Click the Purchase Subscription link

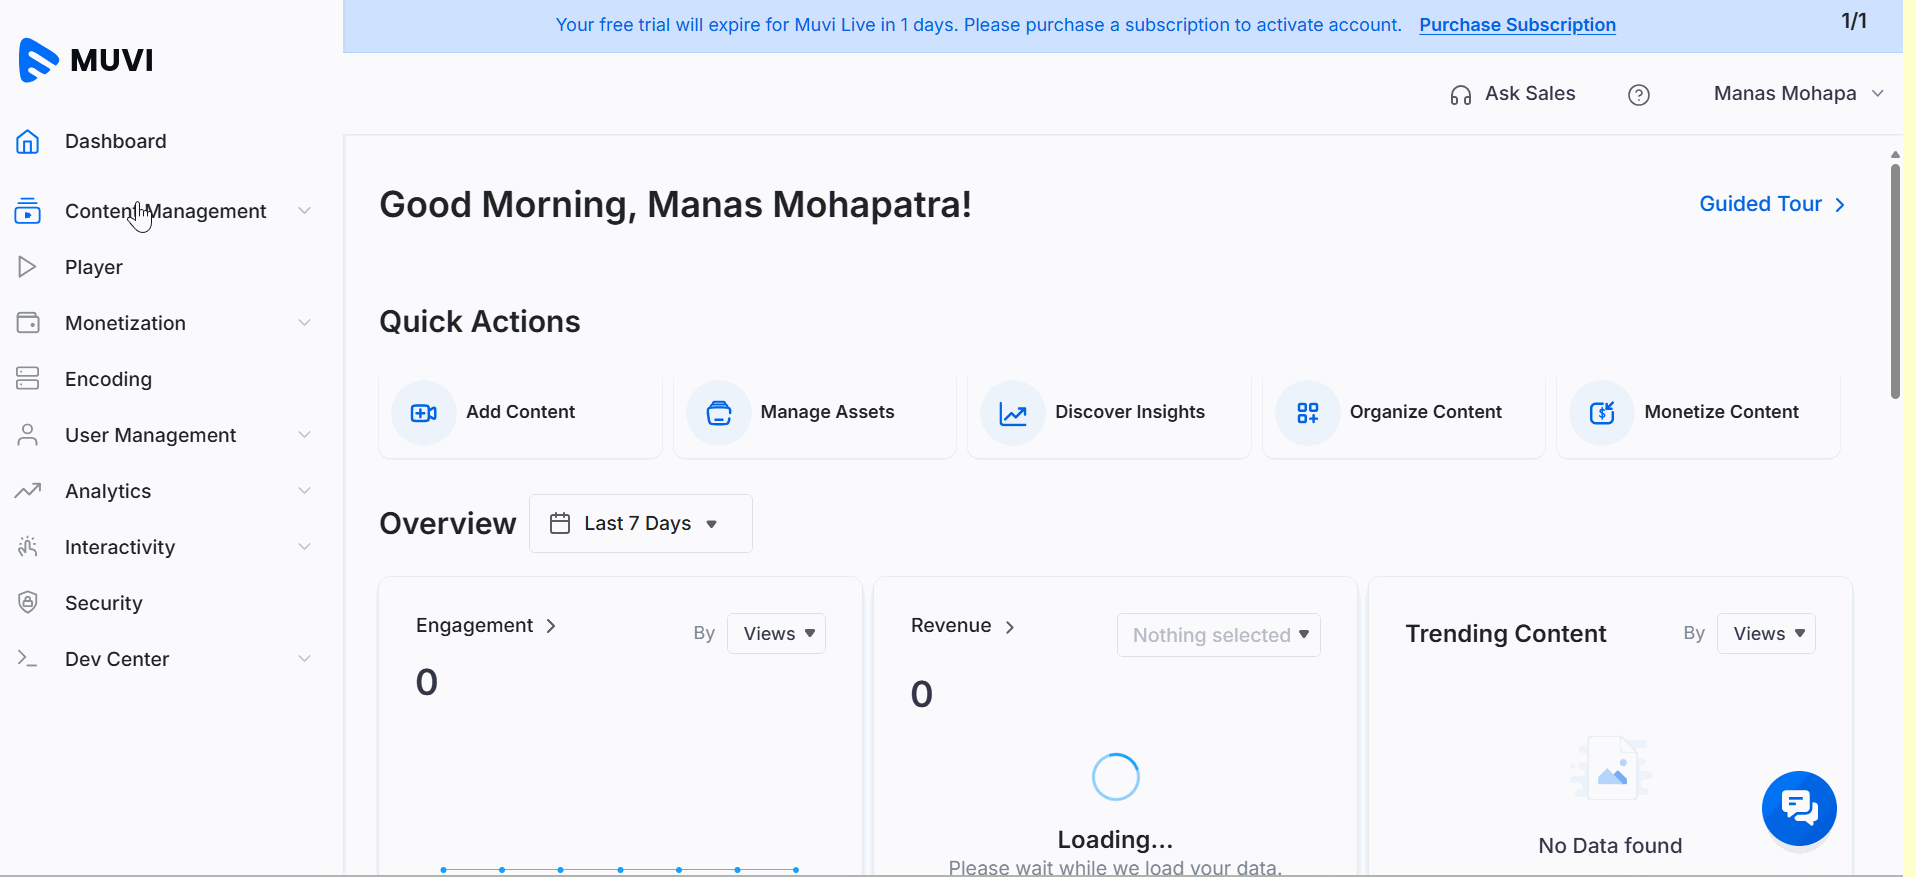[x=1517, y=25]
